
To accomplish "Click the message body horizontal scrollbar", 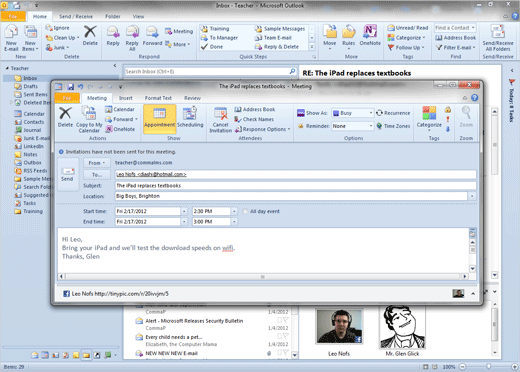I will coord(263,277).
